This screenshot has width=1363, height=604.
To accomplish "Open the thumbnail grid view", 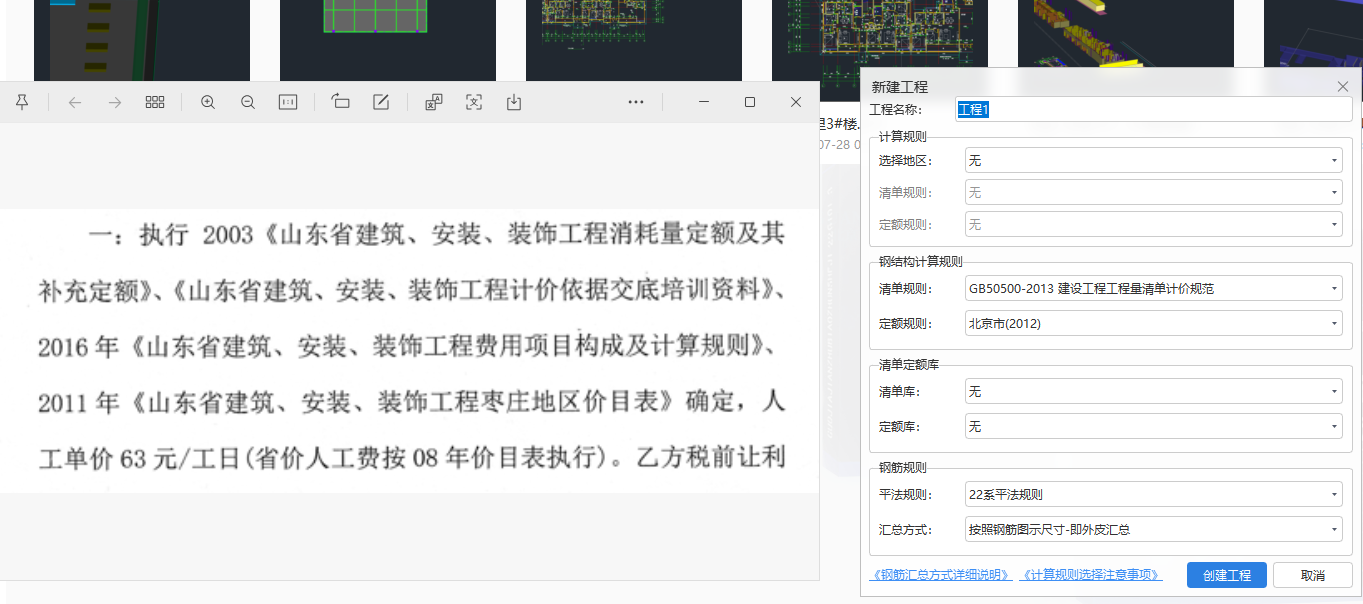I will click(154, 102).
